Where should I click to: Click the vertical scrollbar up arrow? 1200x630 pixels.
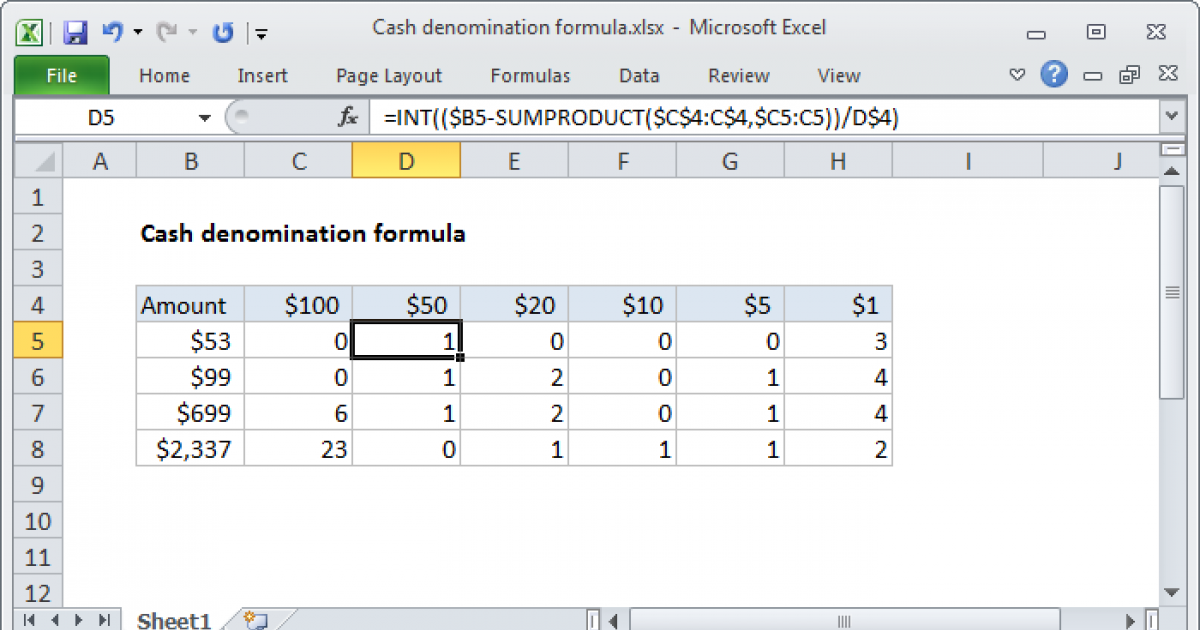coord(1171,172)
